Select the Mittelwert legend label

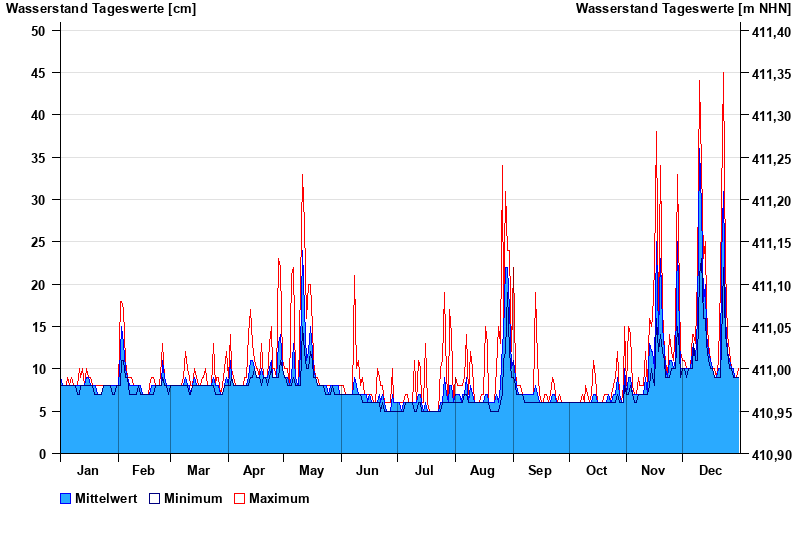106,498
